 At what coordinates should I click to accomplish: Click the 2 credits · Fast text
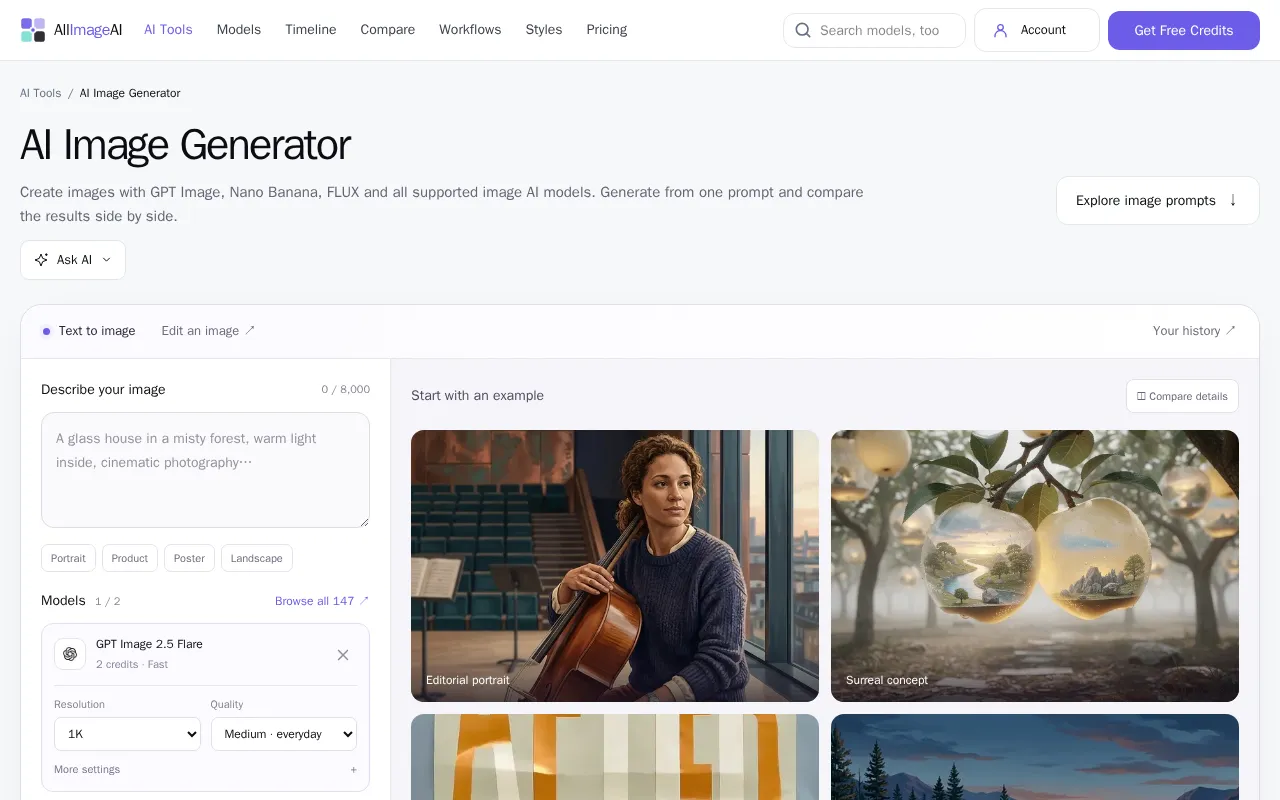(132, 664)
